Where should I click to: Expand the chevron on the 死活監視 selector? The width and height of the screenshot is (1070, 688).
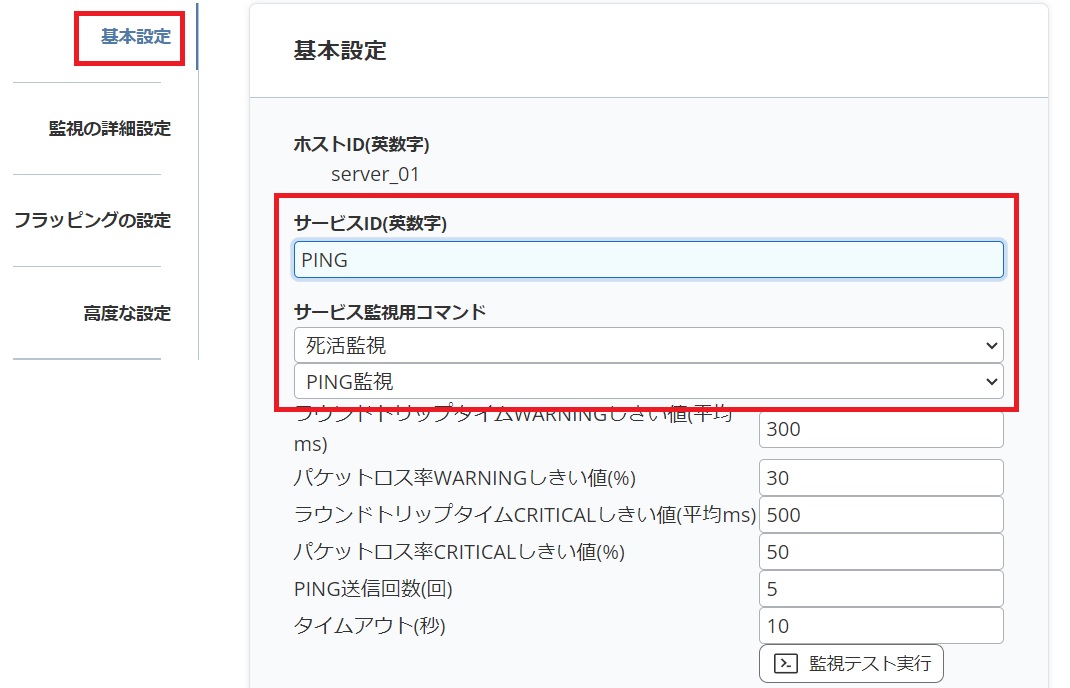tap(991, 344)
